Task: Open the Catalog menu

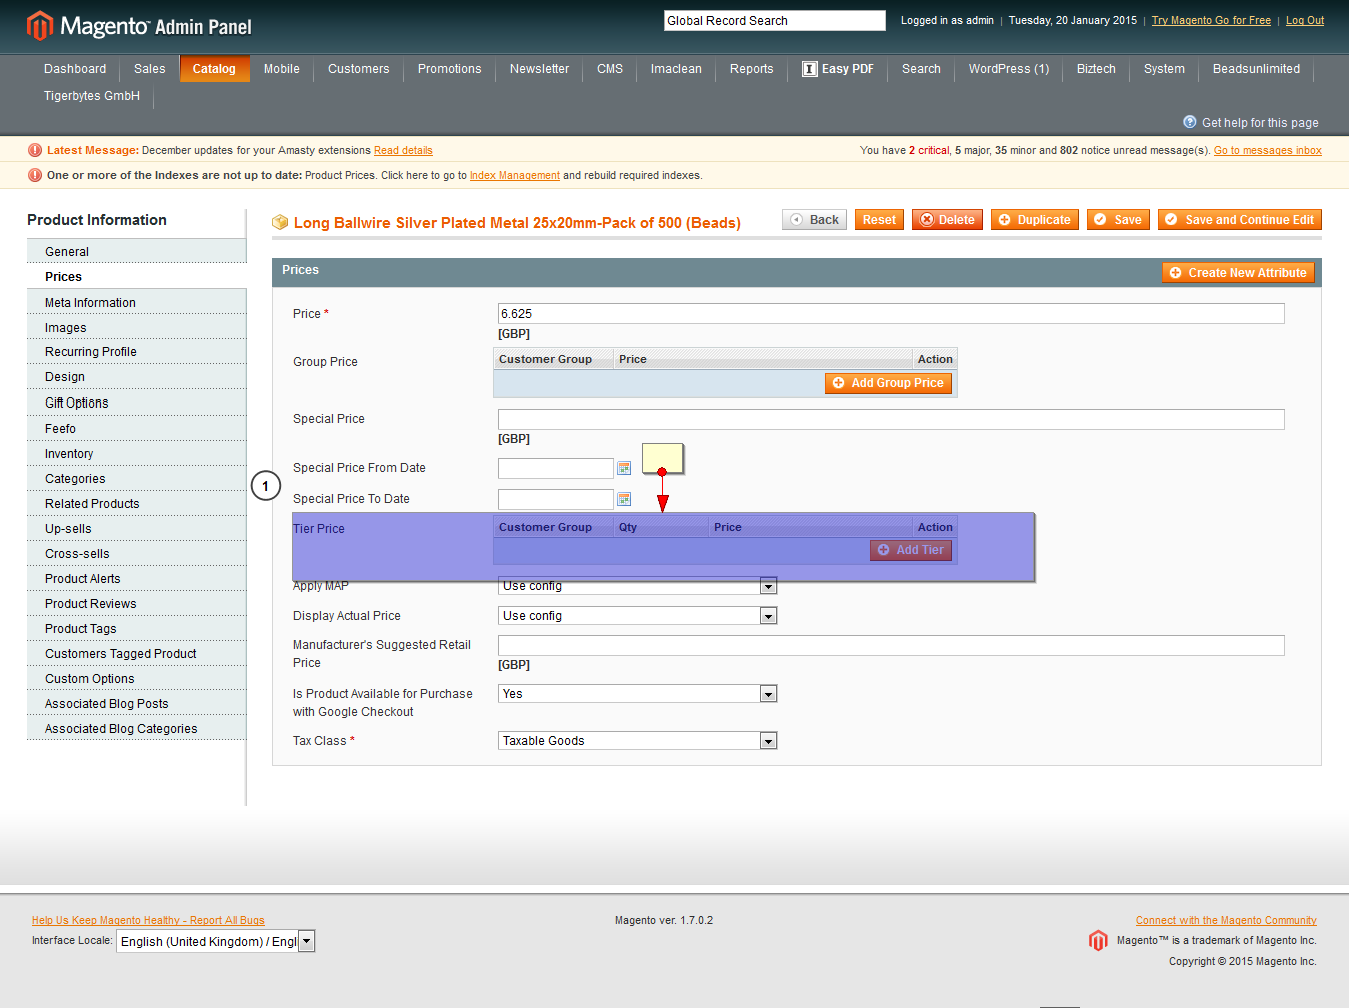Action: [214, 69]
